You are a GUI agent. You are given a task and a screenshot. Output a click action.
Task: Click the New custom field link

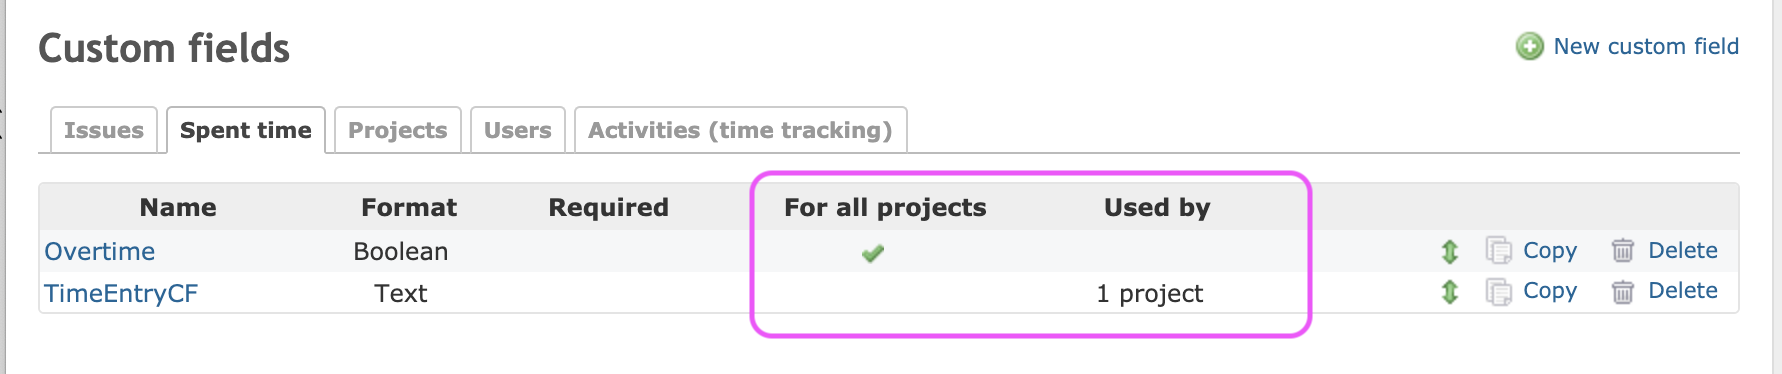1646,46
